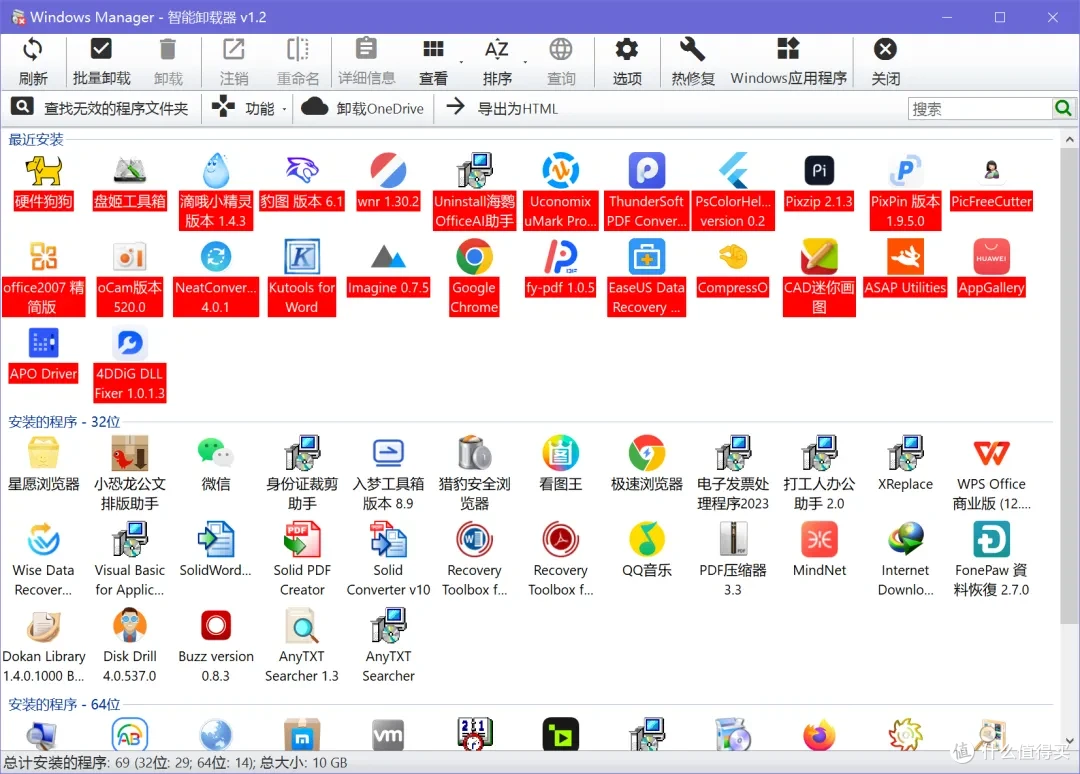Click 查找无效的程序文件夹 toolbar item
The image size is (1080, 774).
(x=100, y=108)
